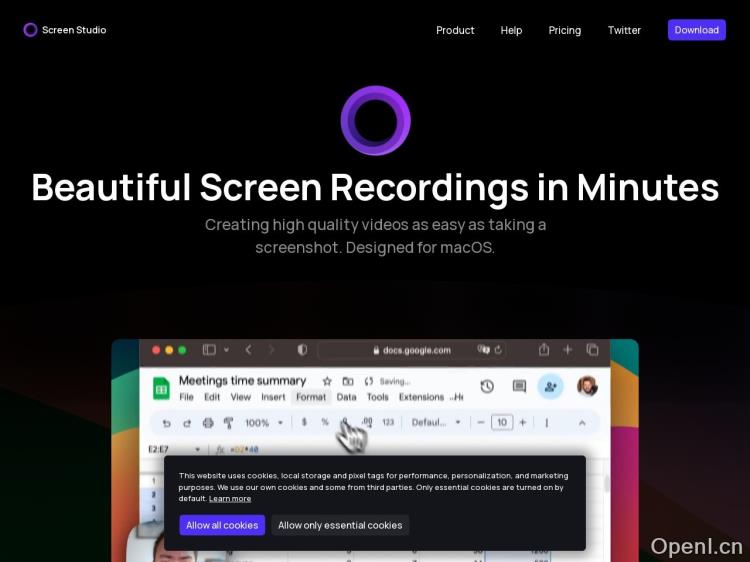Open the Learn more cookie link

(230, 498)
